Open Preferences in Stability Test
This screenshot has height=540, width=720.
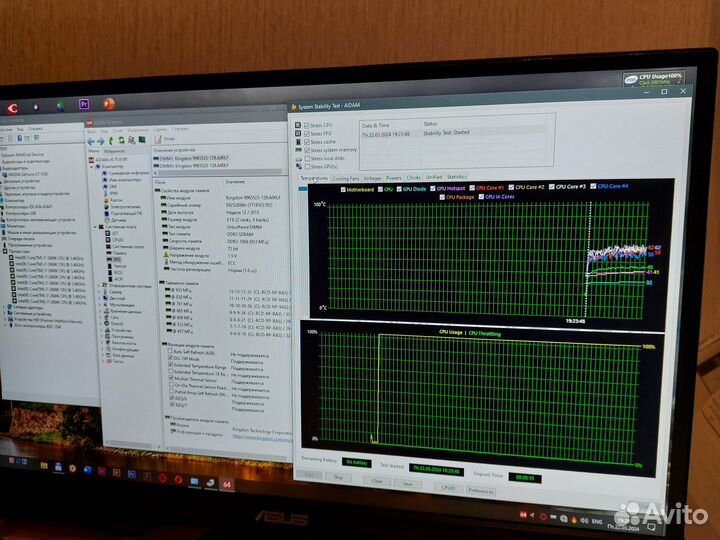[480, 491]
